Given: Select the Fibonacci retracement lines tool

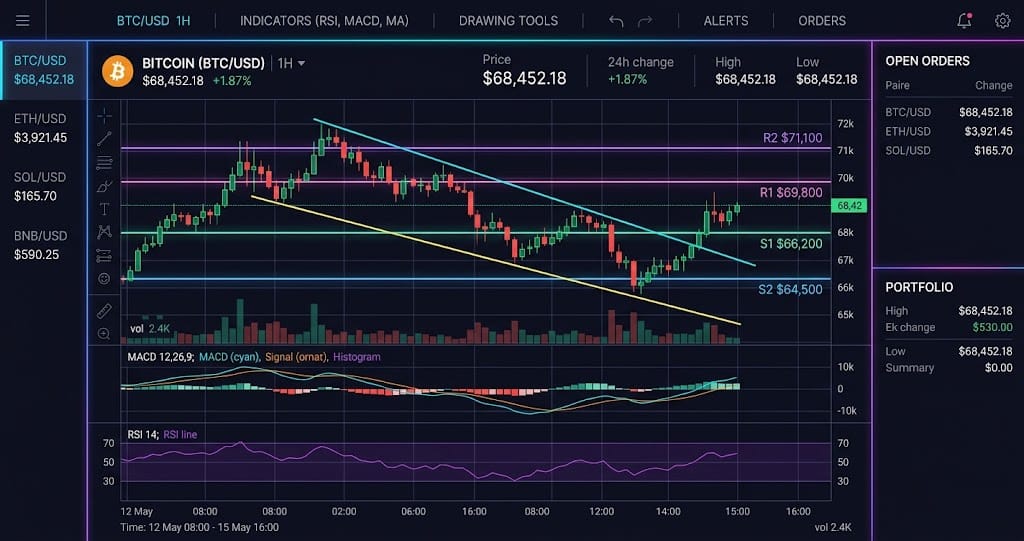Looking at the screenshot, I should [104, 162].
